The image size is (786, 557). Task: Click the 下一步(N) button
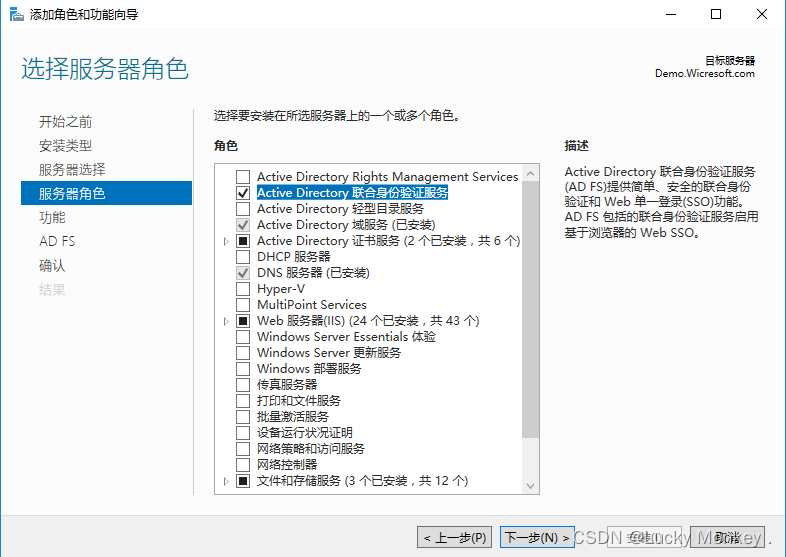pos(537,537)
